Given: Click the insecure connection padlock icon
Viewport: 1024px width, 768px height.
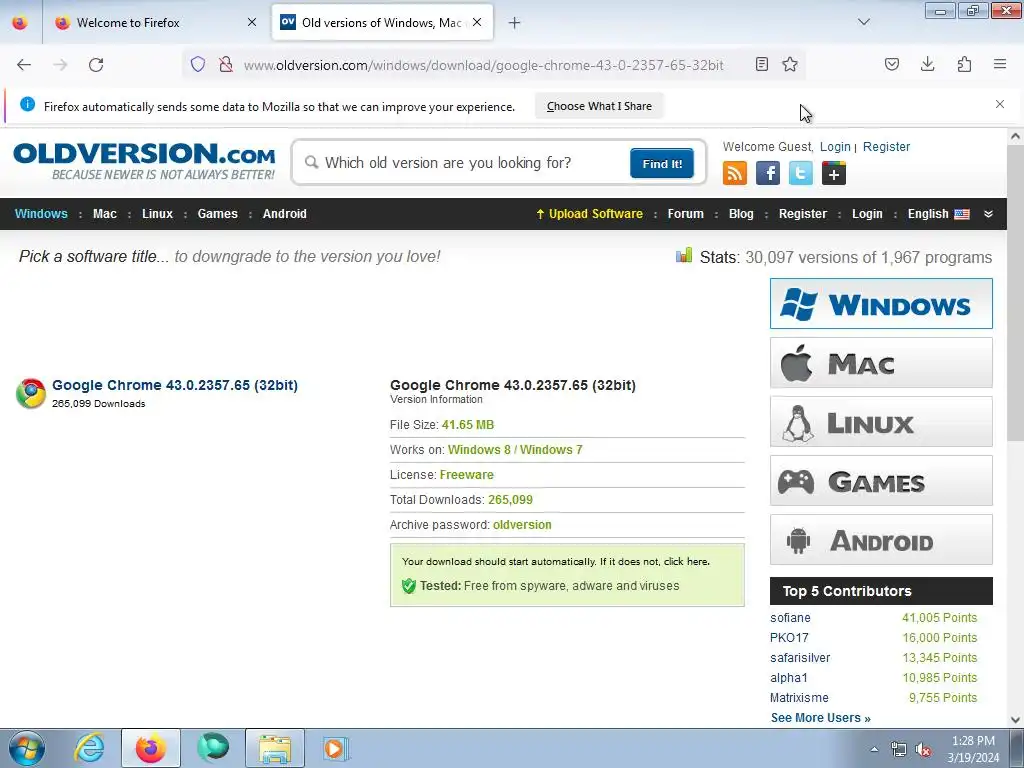Looking at the screenshot, I should tap(226, 64).
